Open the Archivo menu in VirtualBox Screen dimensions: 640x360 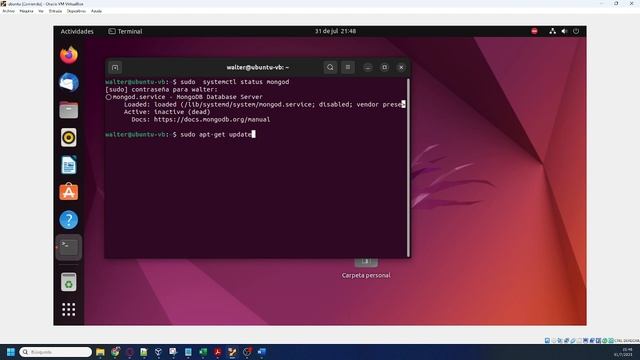8,11
